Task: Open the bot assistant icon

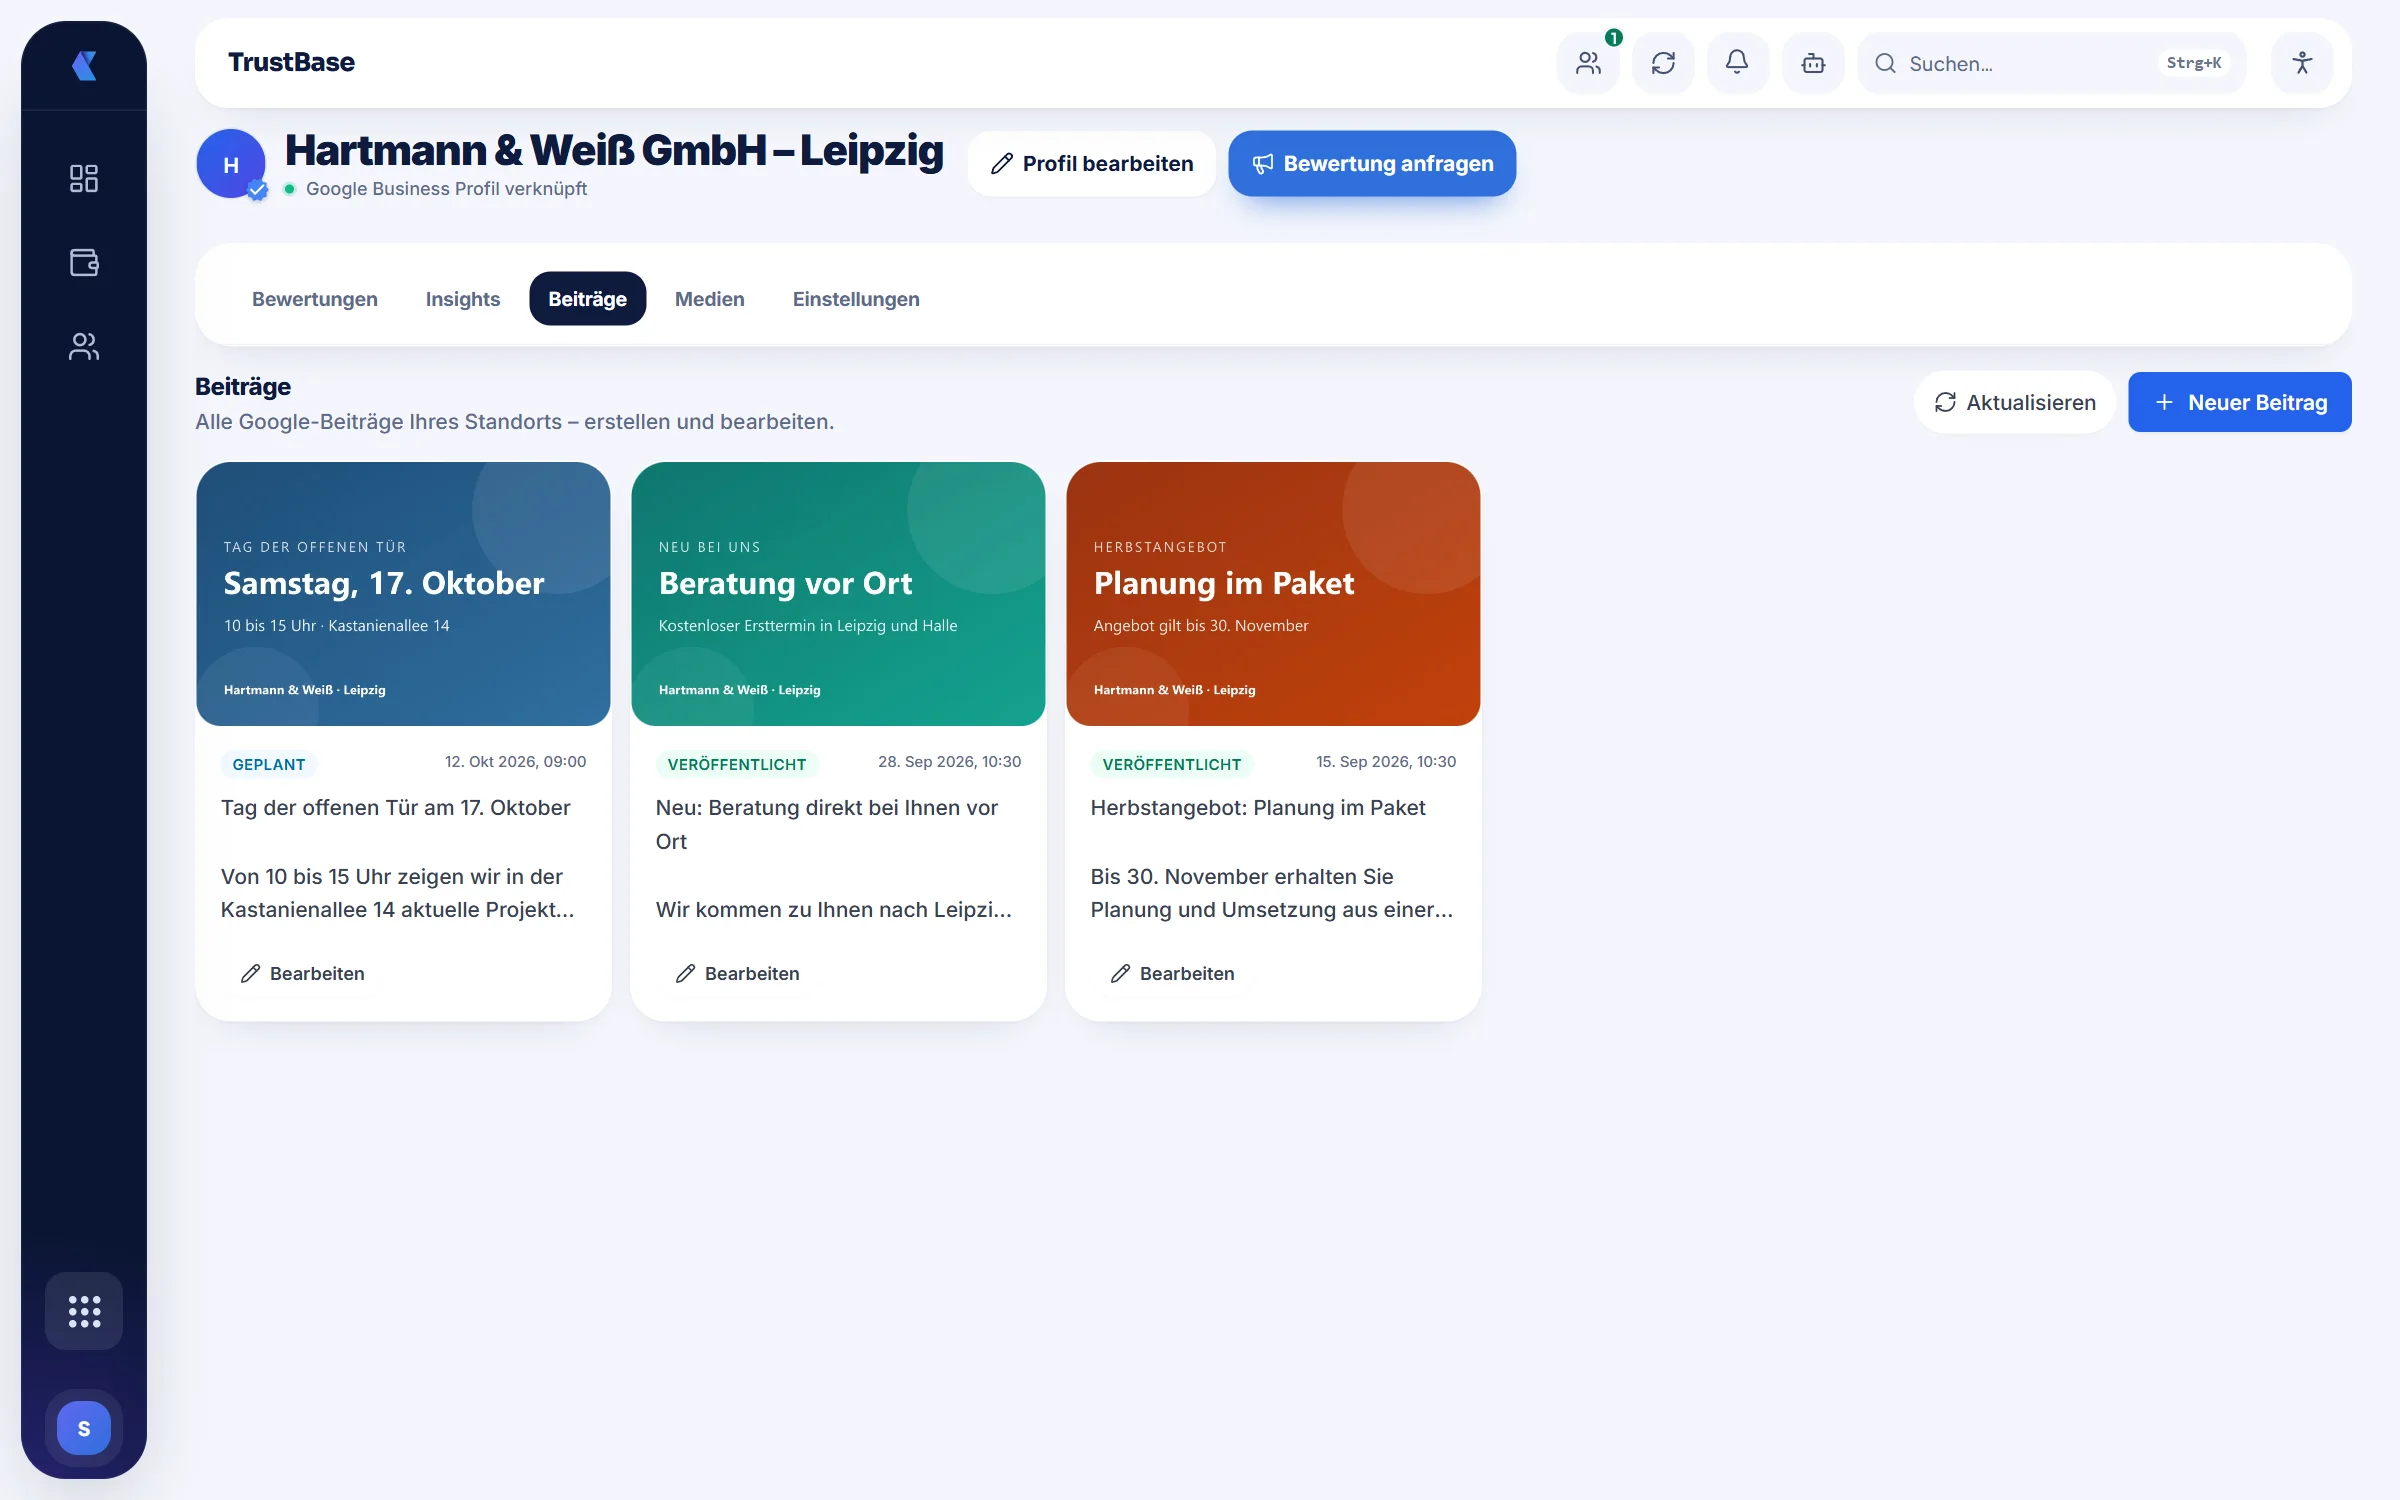Action: tap(1813, 63)
